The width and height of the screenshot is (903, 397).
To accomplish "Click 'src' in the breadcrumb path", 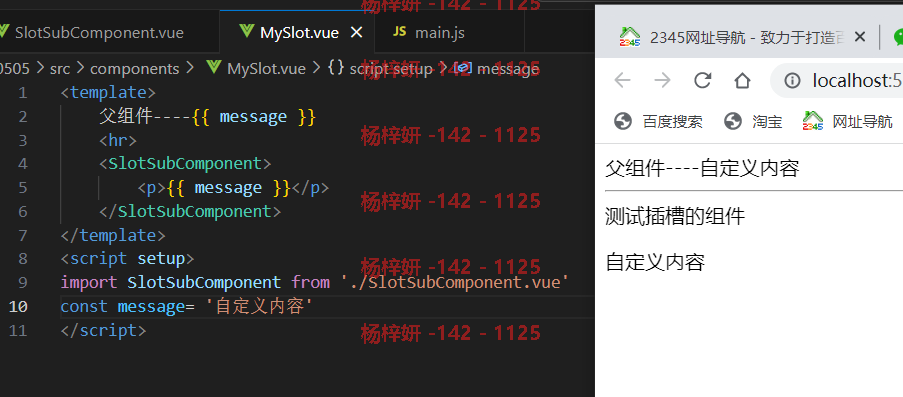I will pyautogui.click(x=60, y=69).
